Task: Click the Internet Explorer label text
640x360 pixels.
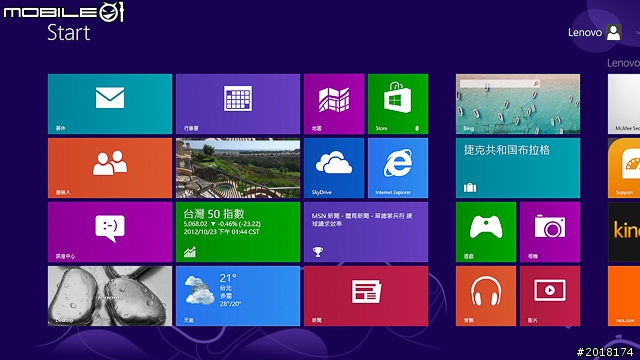Action: pos(393,192)
